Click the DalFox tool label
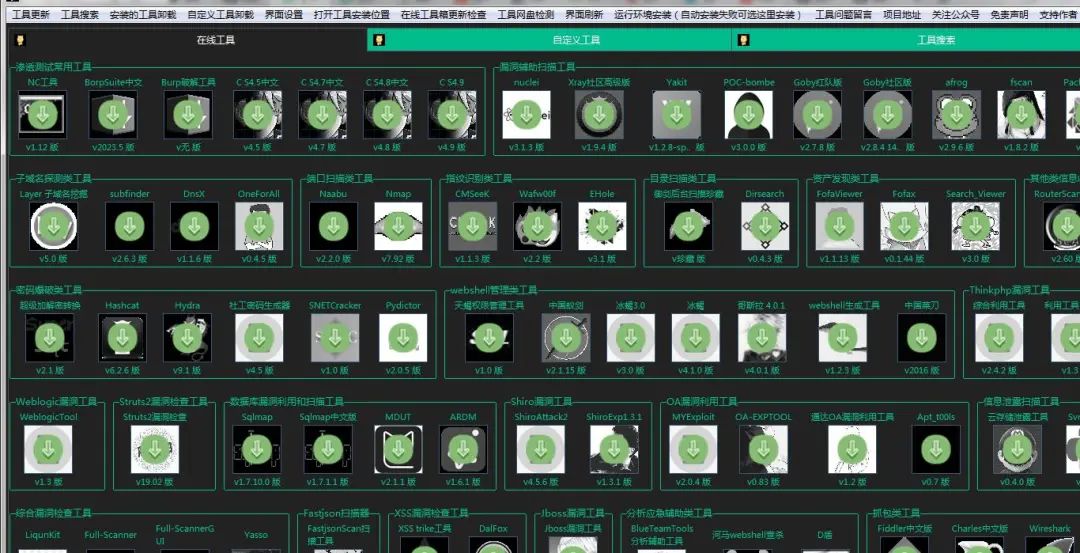 click(493, 529)
